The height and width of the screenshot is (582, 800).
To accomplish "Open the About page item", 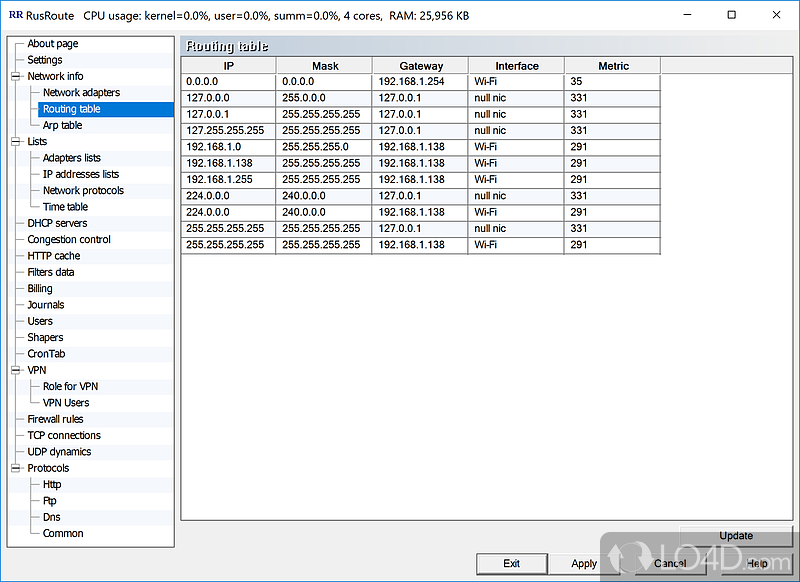I will [x=52, y=44].
